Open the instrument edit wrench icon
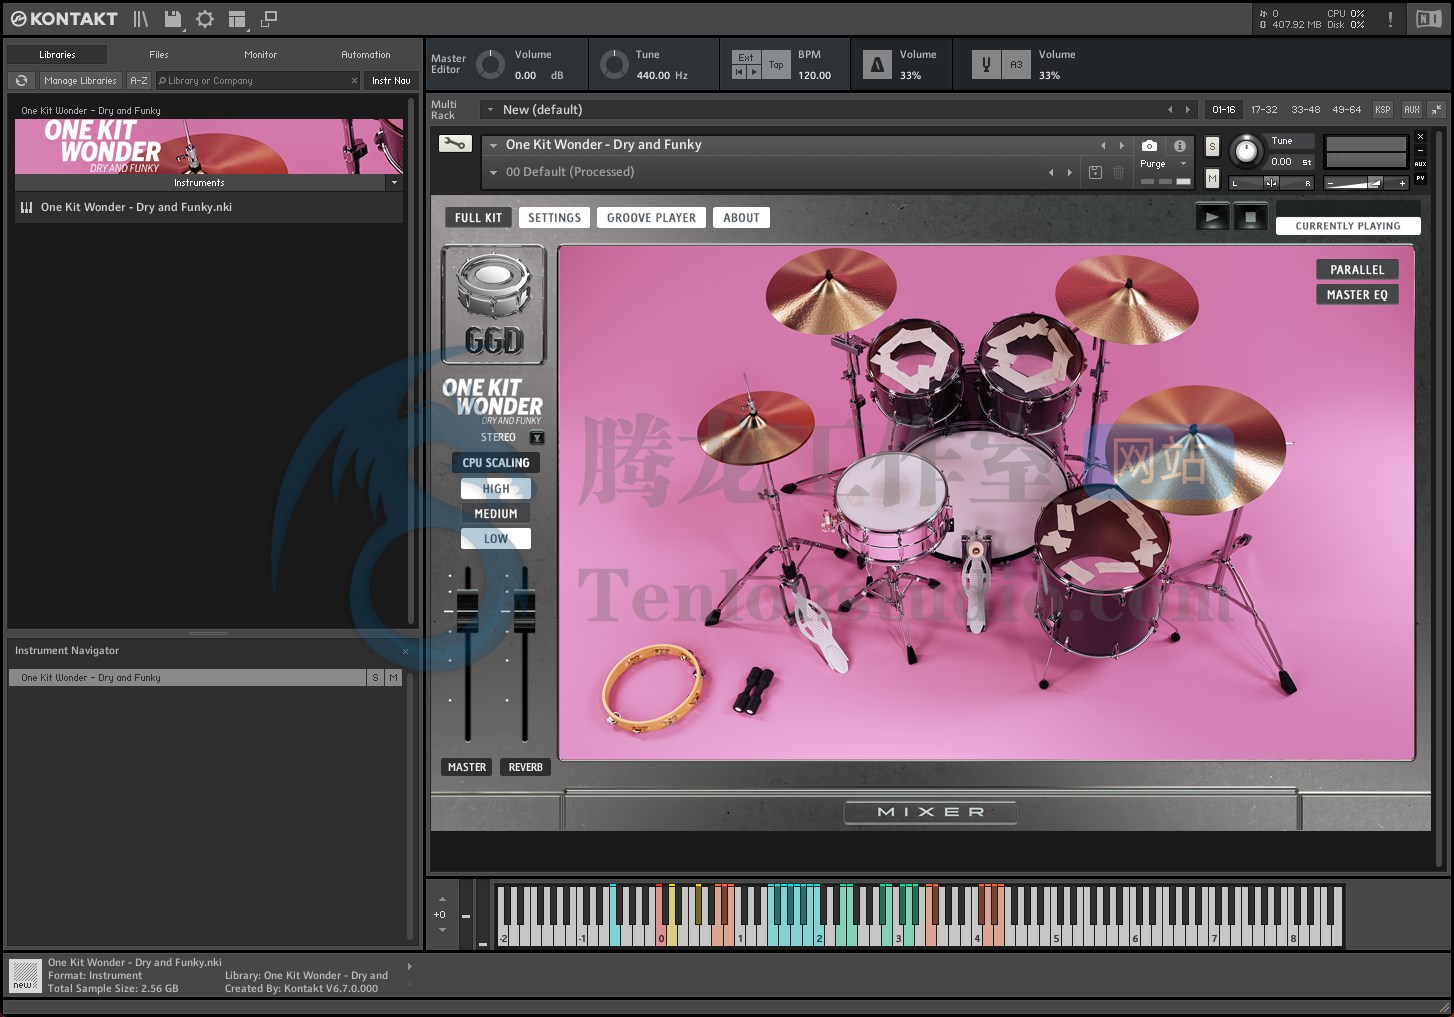 click(x=455, y=144)
